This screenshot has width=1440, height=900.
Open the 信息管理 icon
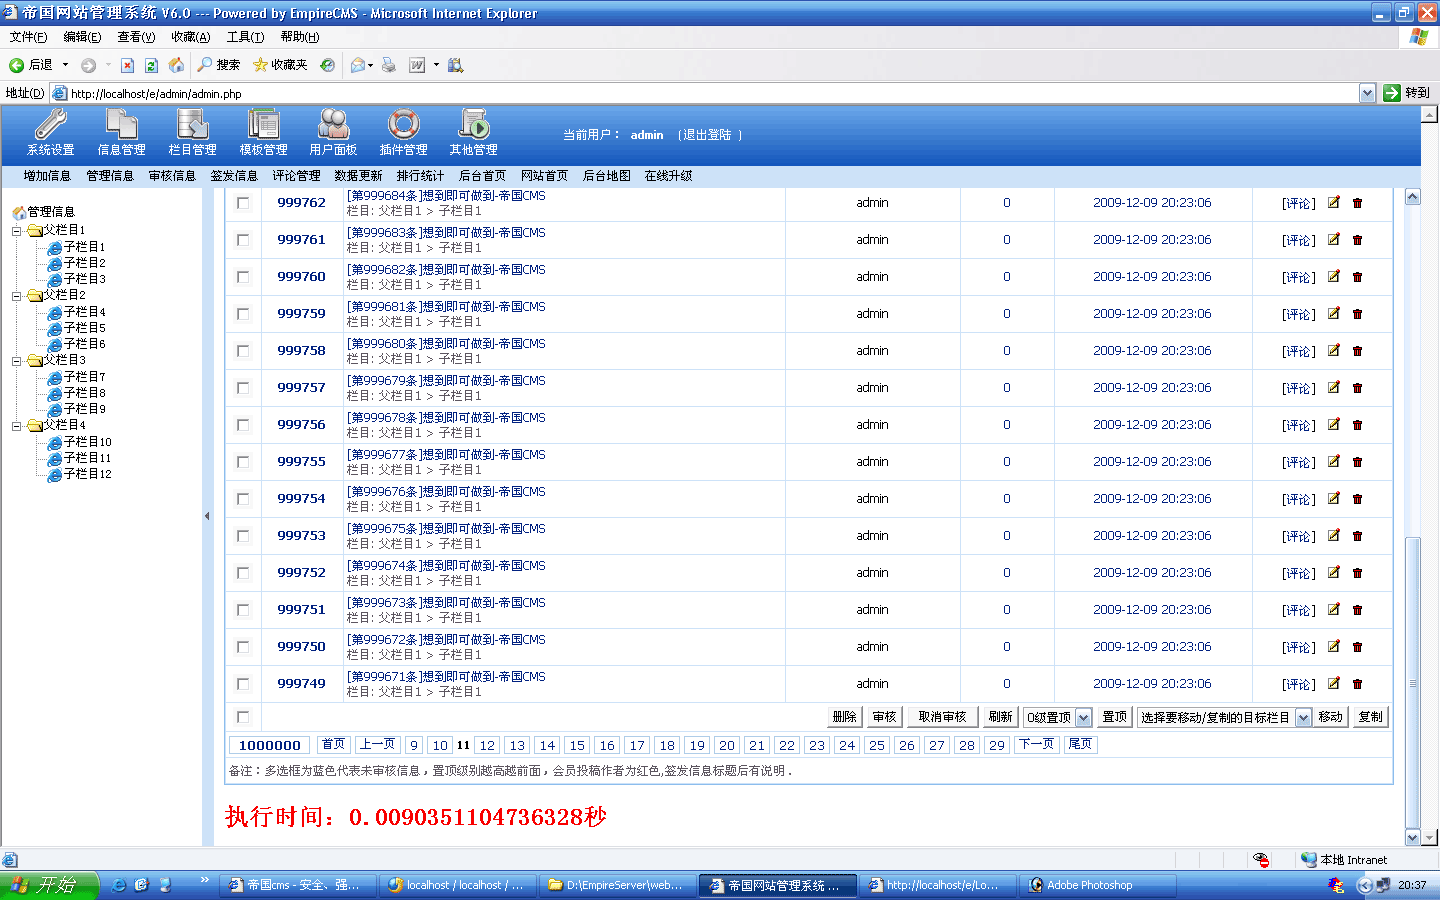(121, 125)
